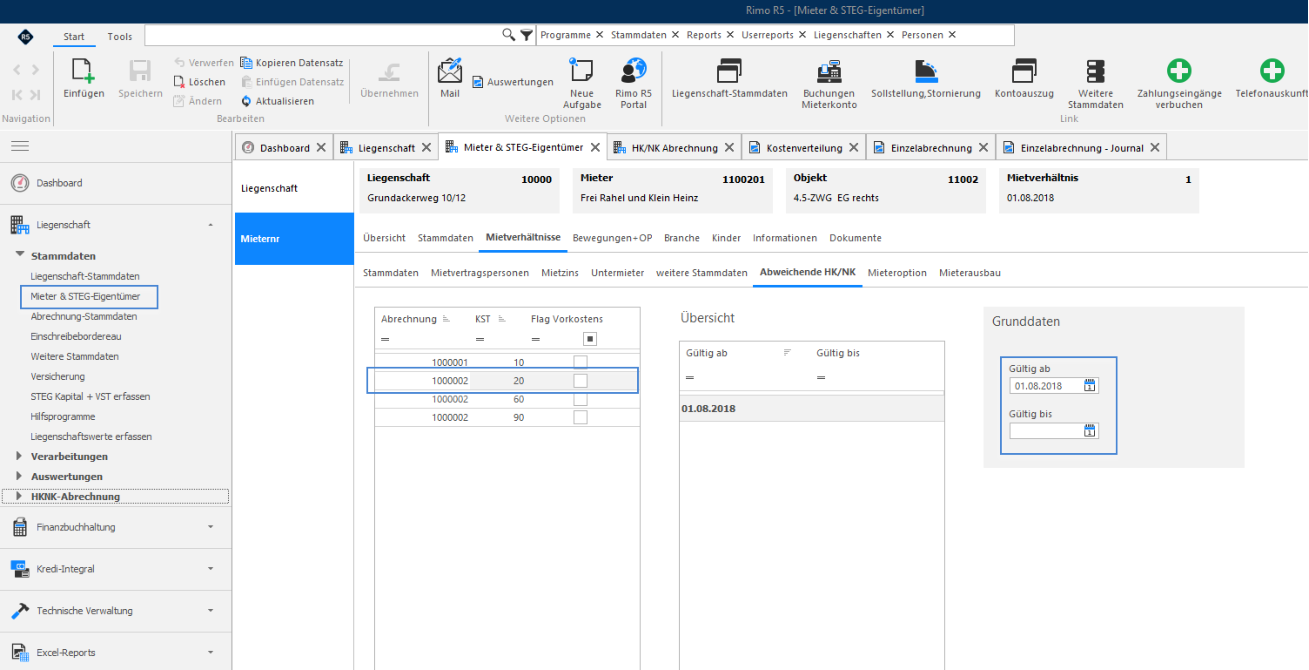Open the Gültig ab date picker

coord(1090,385)
